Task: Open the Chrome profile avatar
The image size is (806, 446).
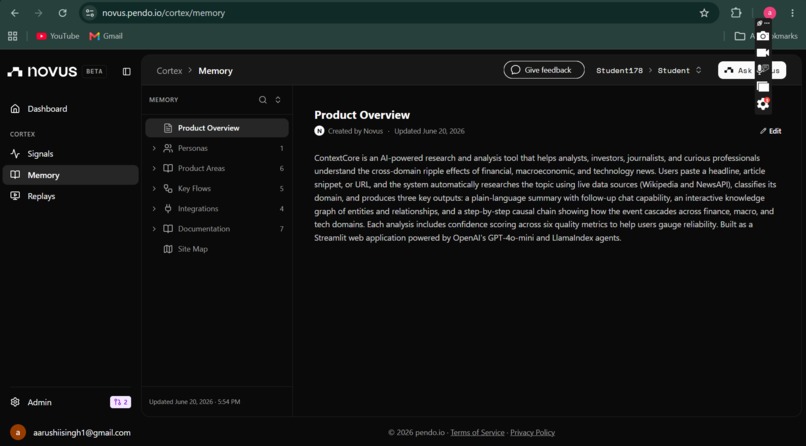Action: [x=769, y=13]
